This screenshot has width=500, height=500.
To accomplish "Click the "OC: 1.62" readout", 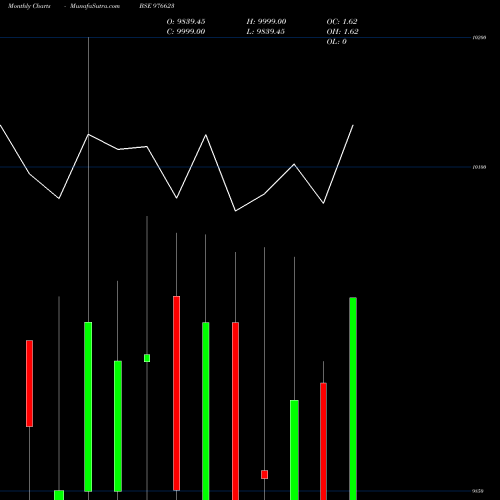I will click(x=342, y=21).
